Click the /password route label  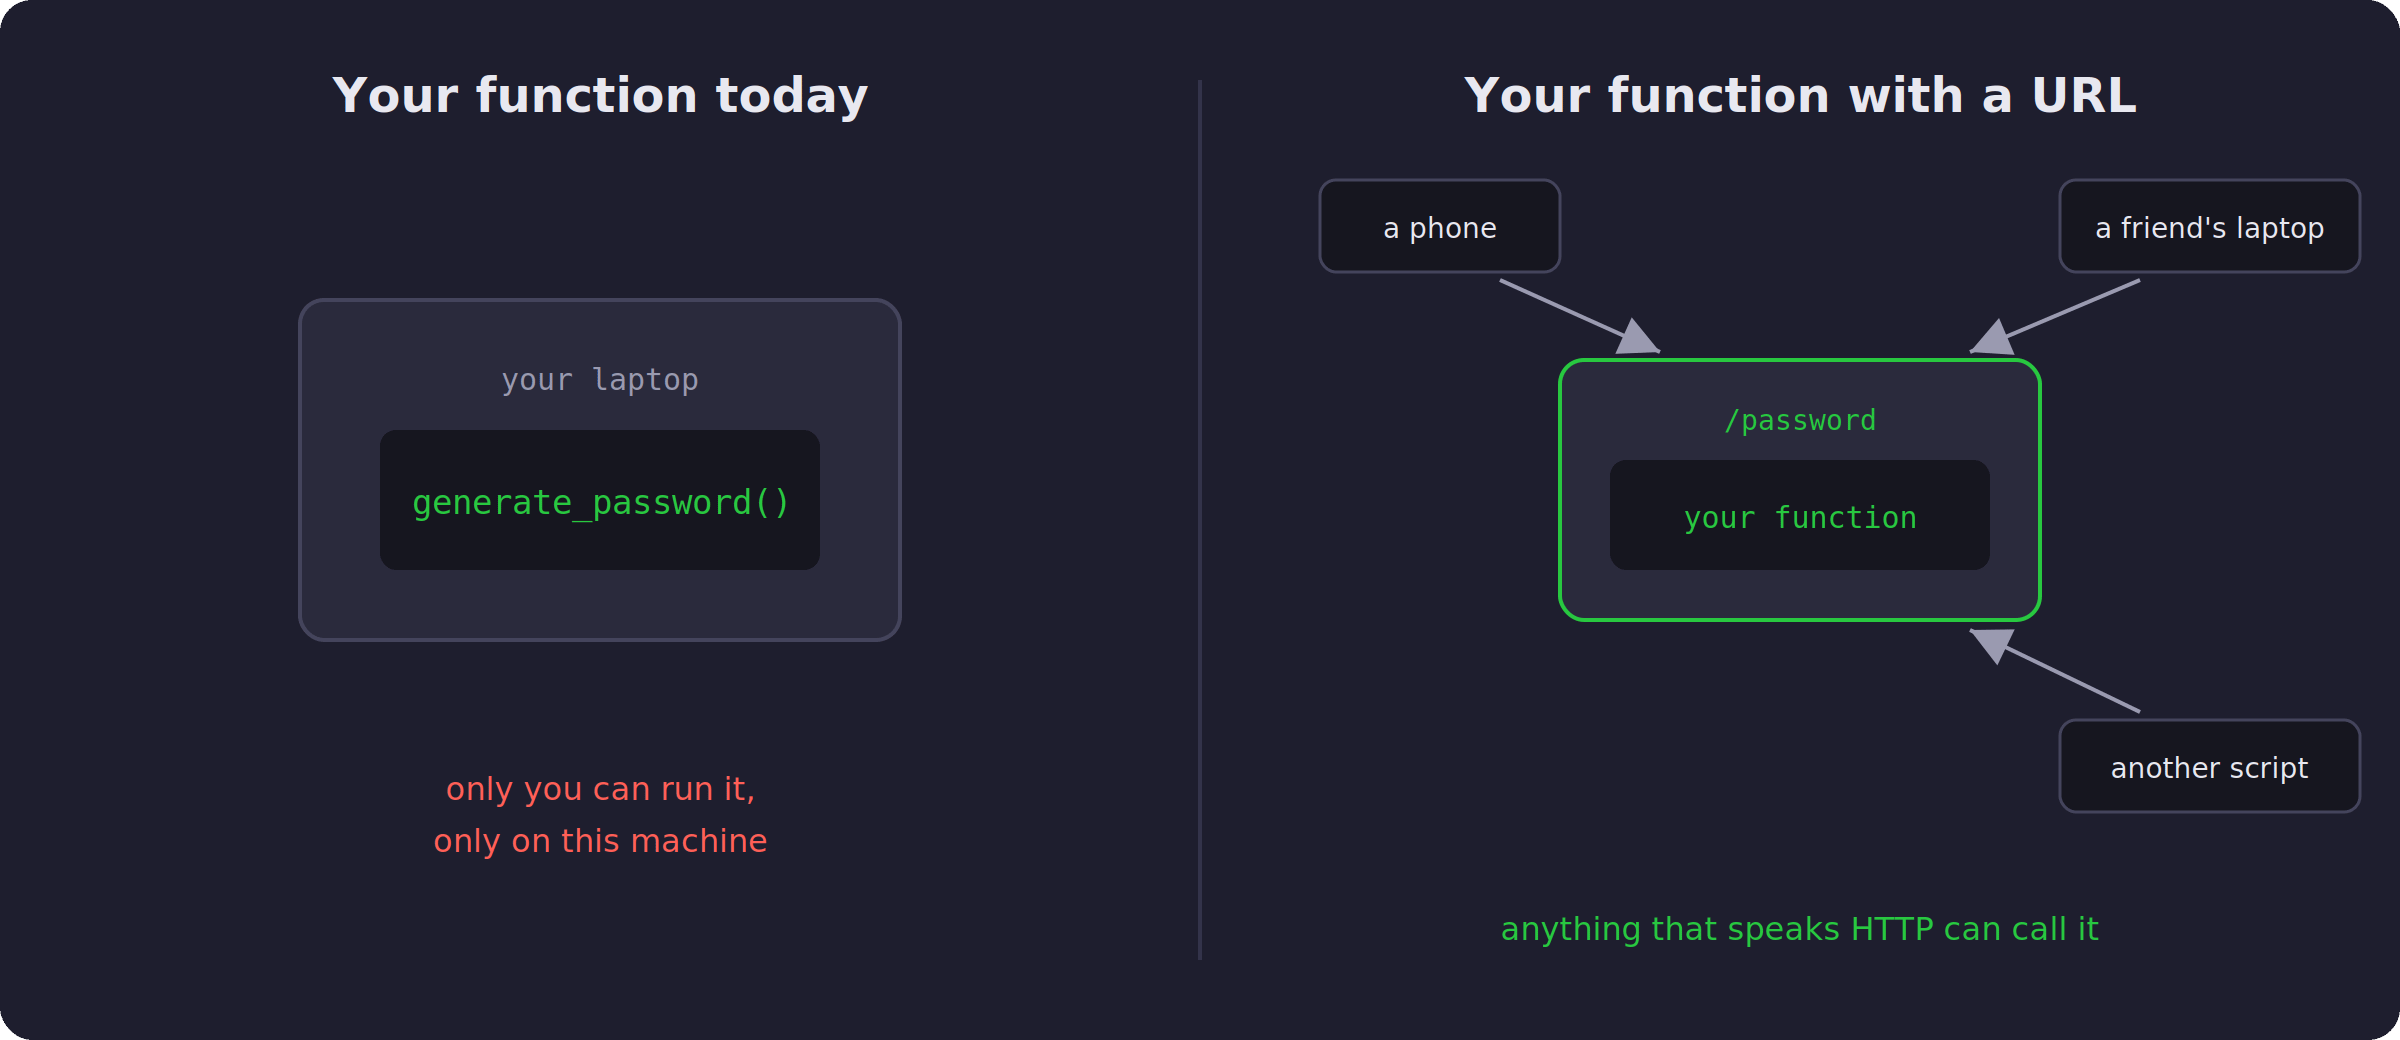point(1800,420)
